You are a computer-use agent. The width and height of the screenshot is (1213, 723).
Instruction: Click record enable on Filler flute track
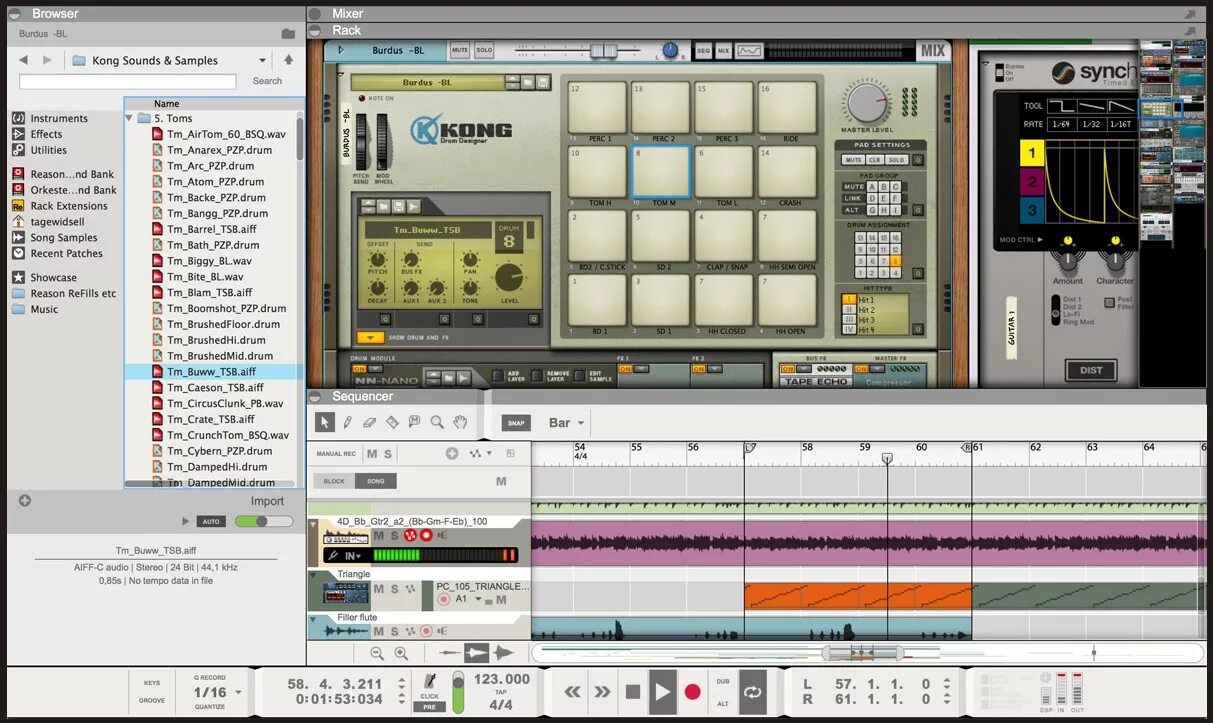(426, 631)
